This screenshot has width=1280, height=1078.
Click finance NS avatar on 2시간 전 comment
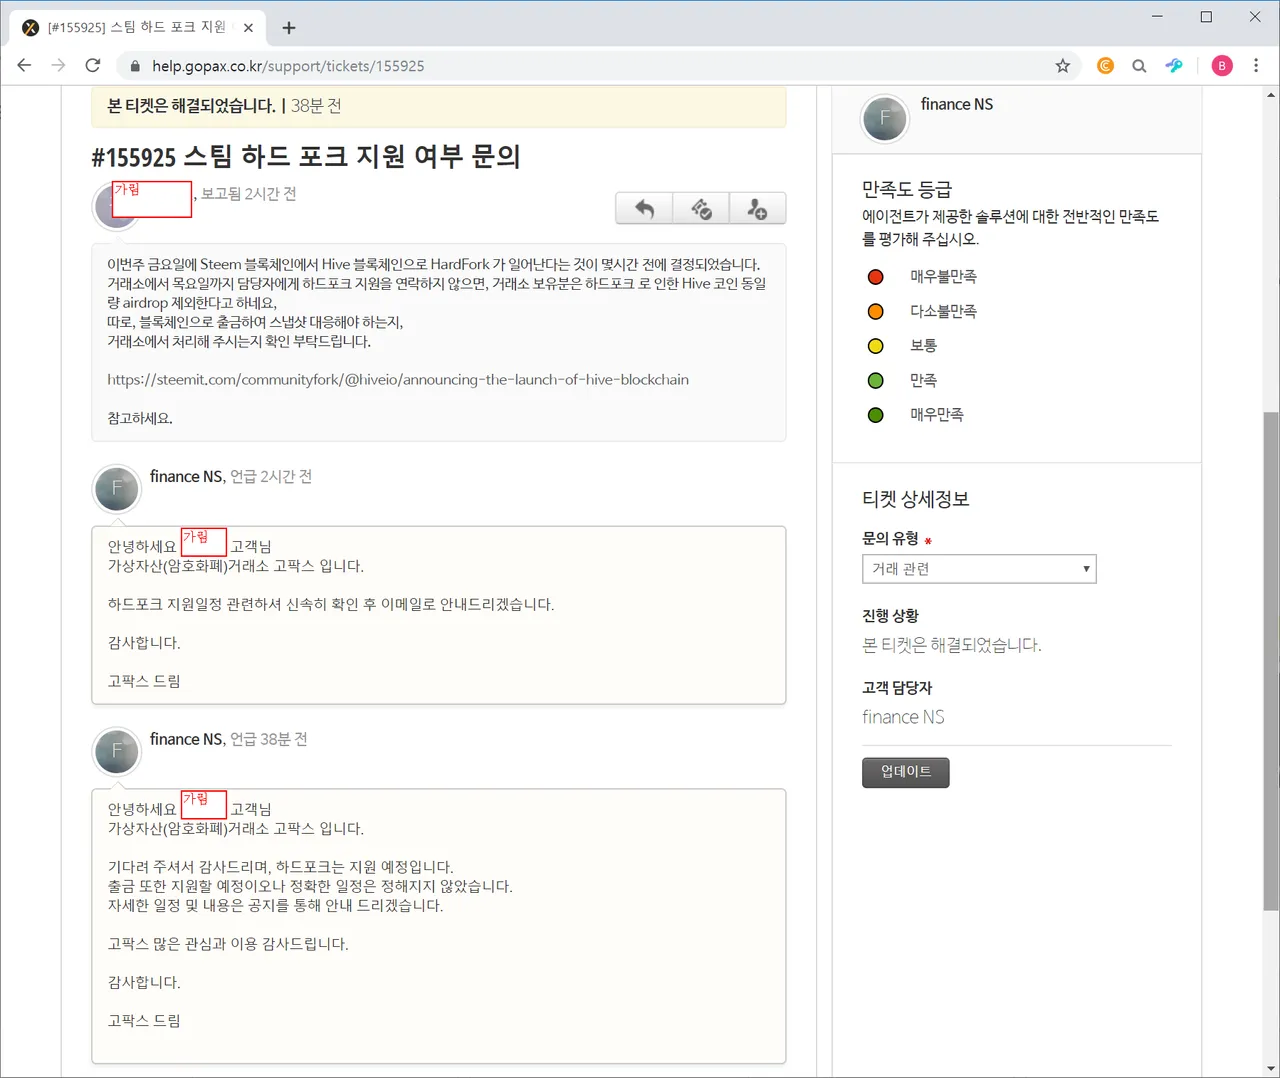(117, 490)
